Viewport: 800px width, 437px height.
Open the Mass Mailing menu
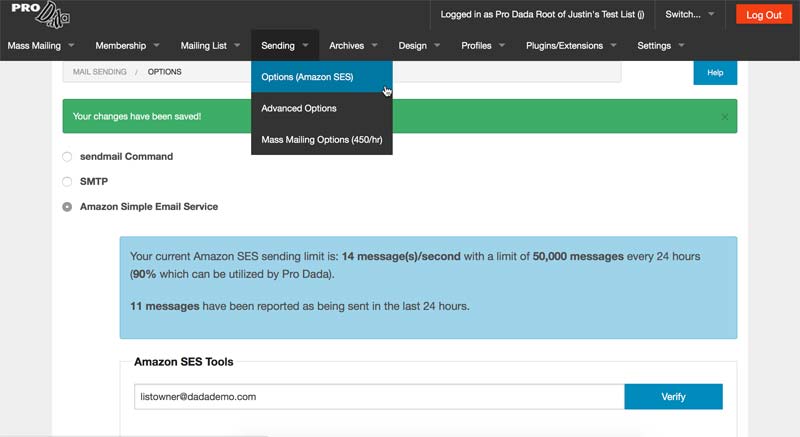pyautogui.click(x=41, y=45)
